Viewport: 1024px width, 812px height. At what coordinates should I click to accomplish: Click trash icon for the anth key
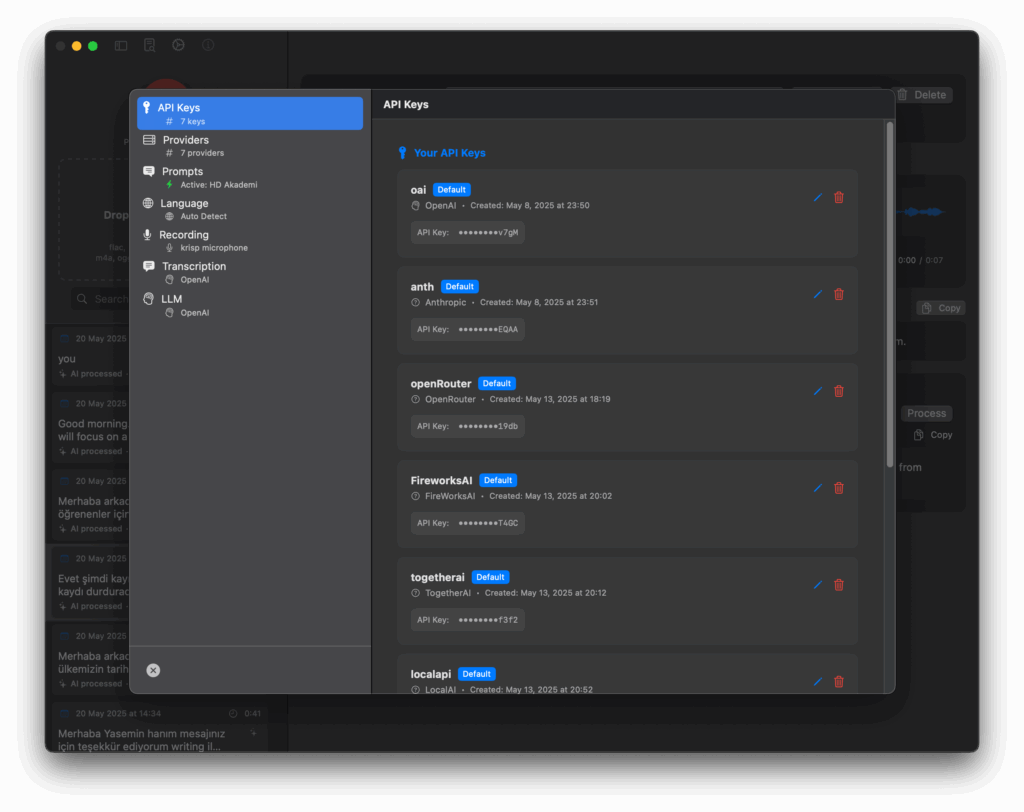pyautogui.click(x=839, y=294)
